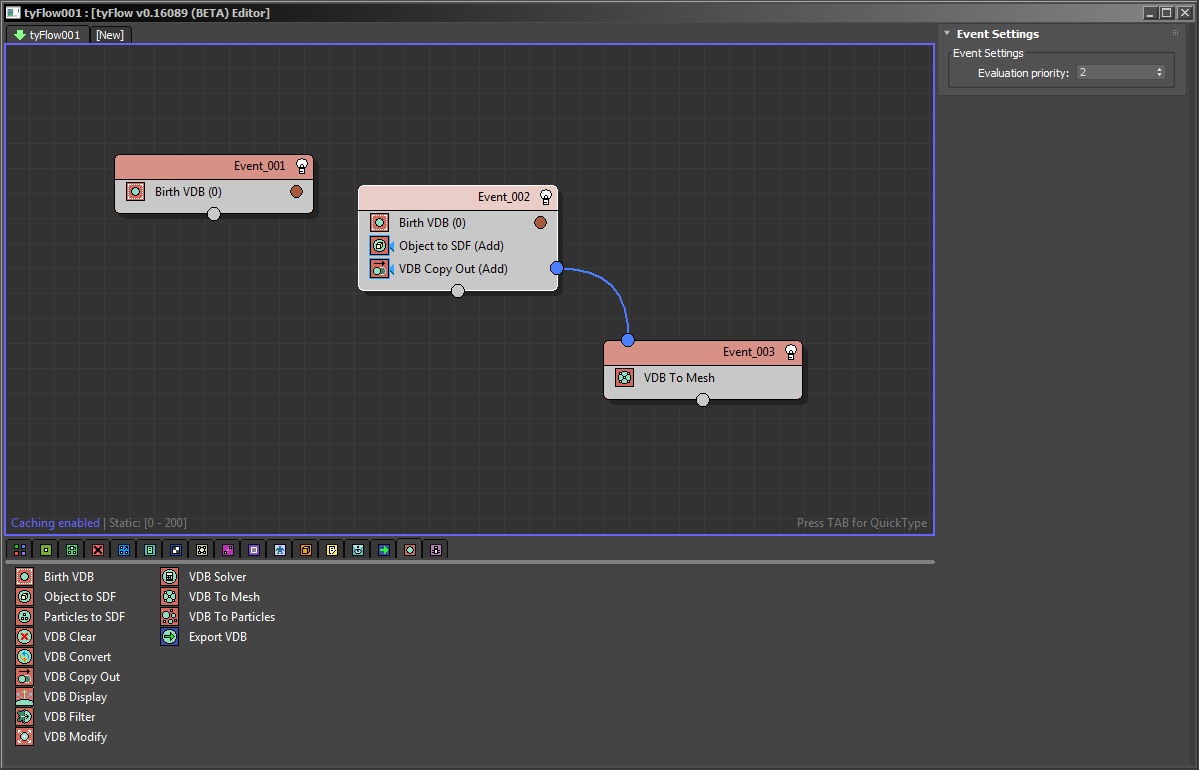Click the Caching enabled status text
The height and width of the screenshot is (770, 1199).
(x=55, y=523)
